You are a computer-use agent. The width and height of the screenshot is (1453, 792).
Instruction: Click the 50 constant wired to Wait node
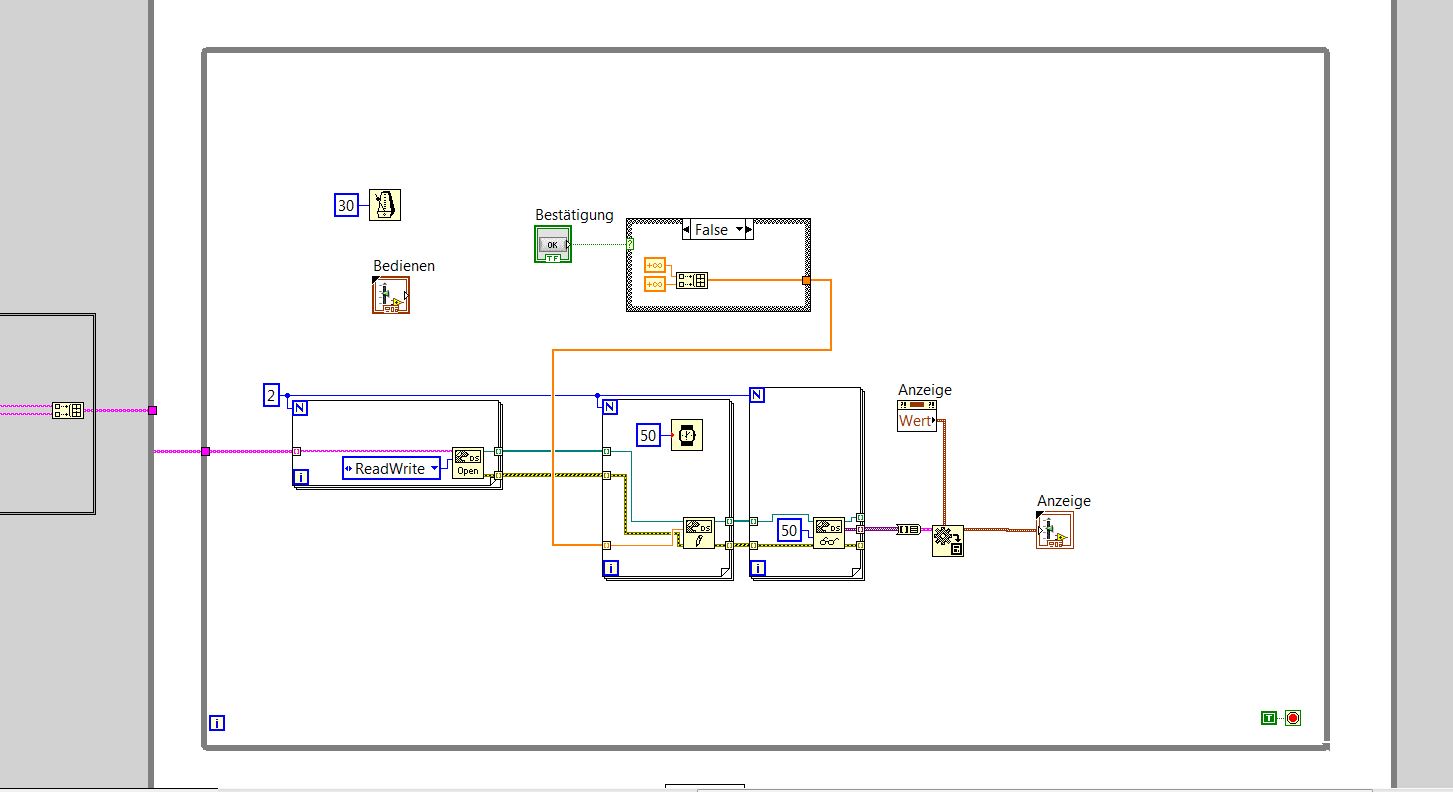tap(649, 436)
